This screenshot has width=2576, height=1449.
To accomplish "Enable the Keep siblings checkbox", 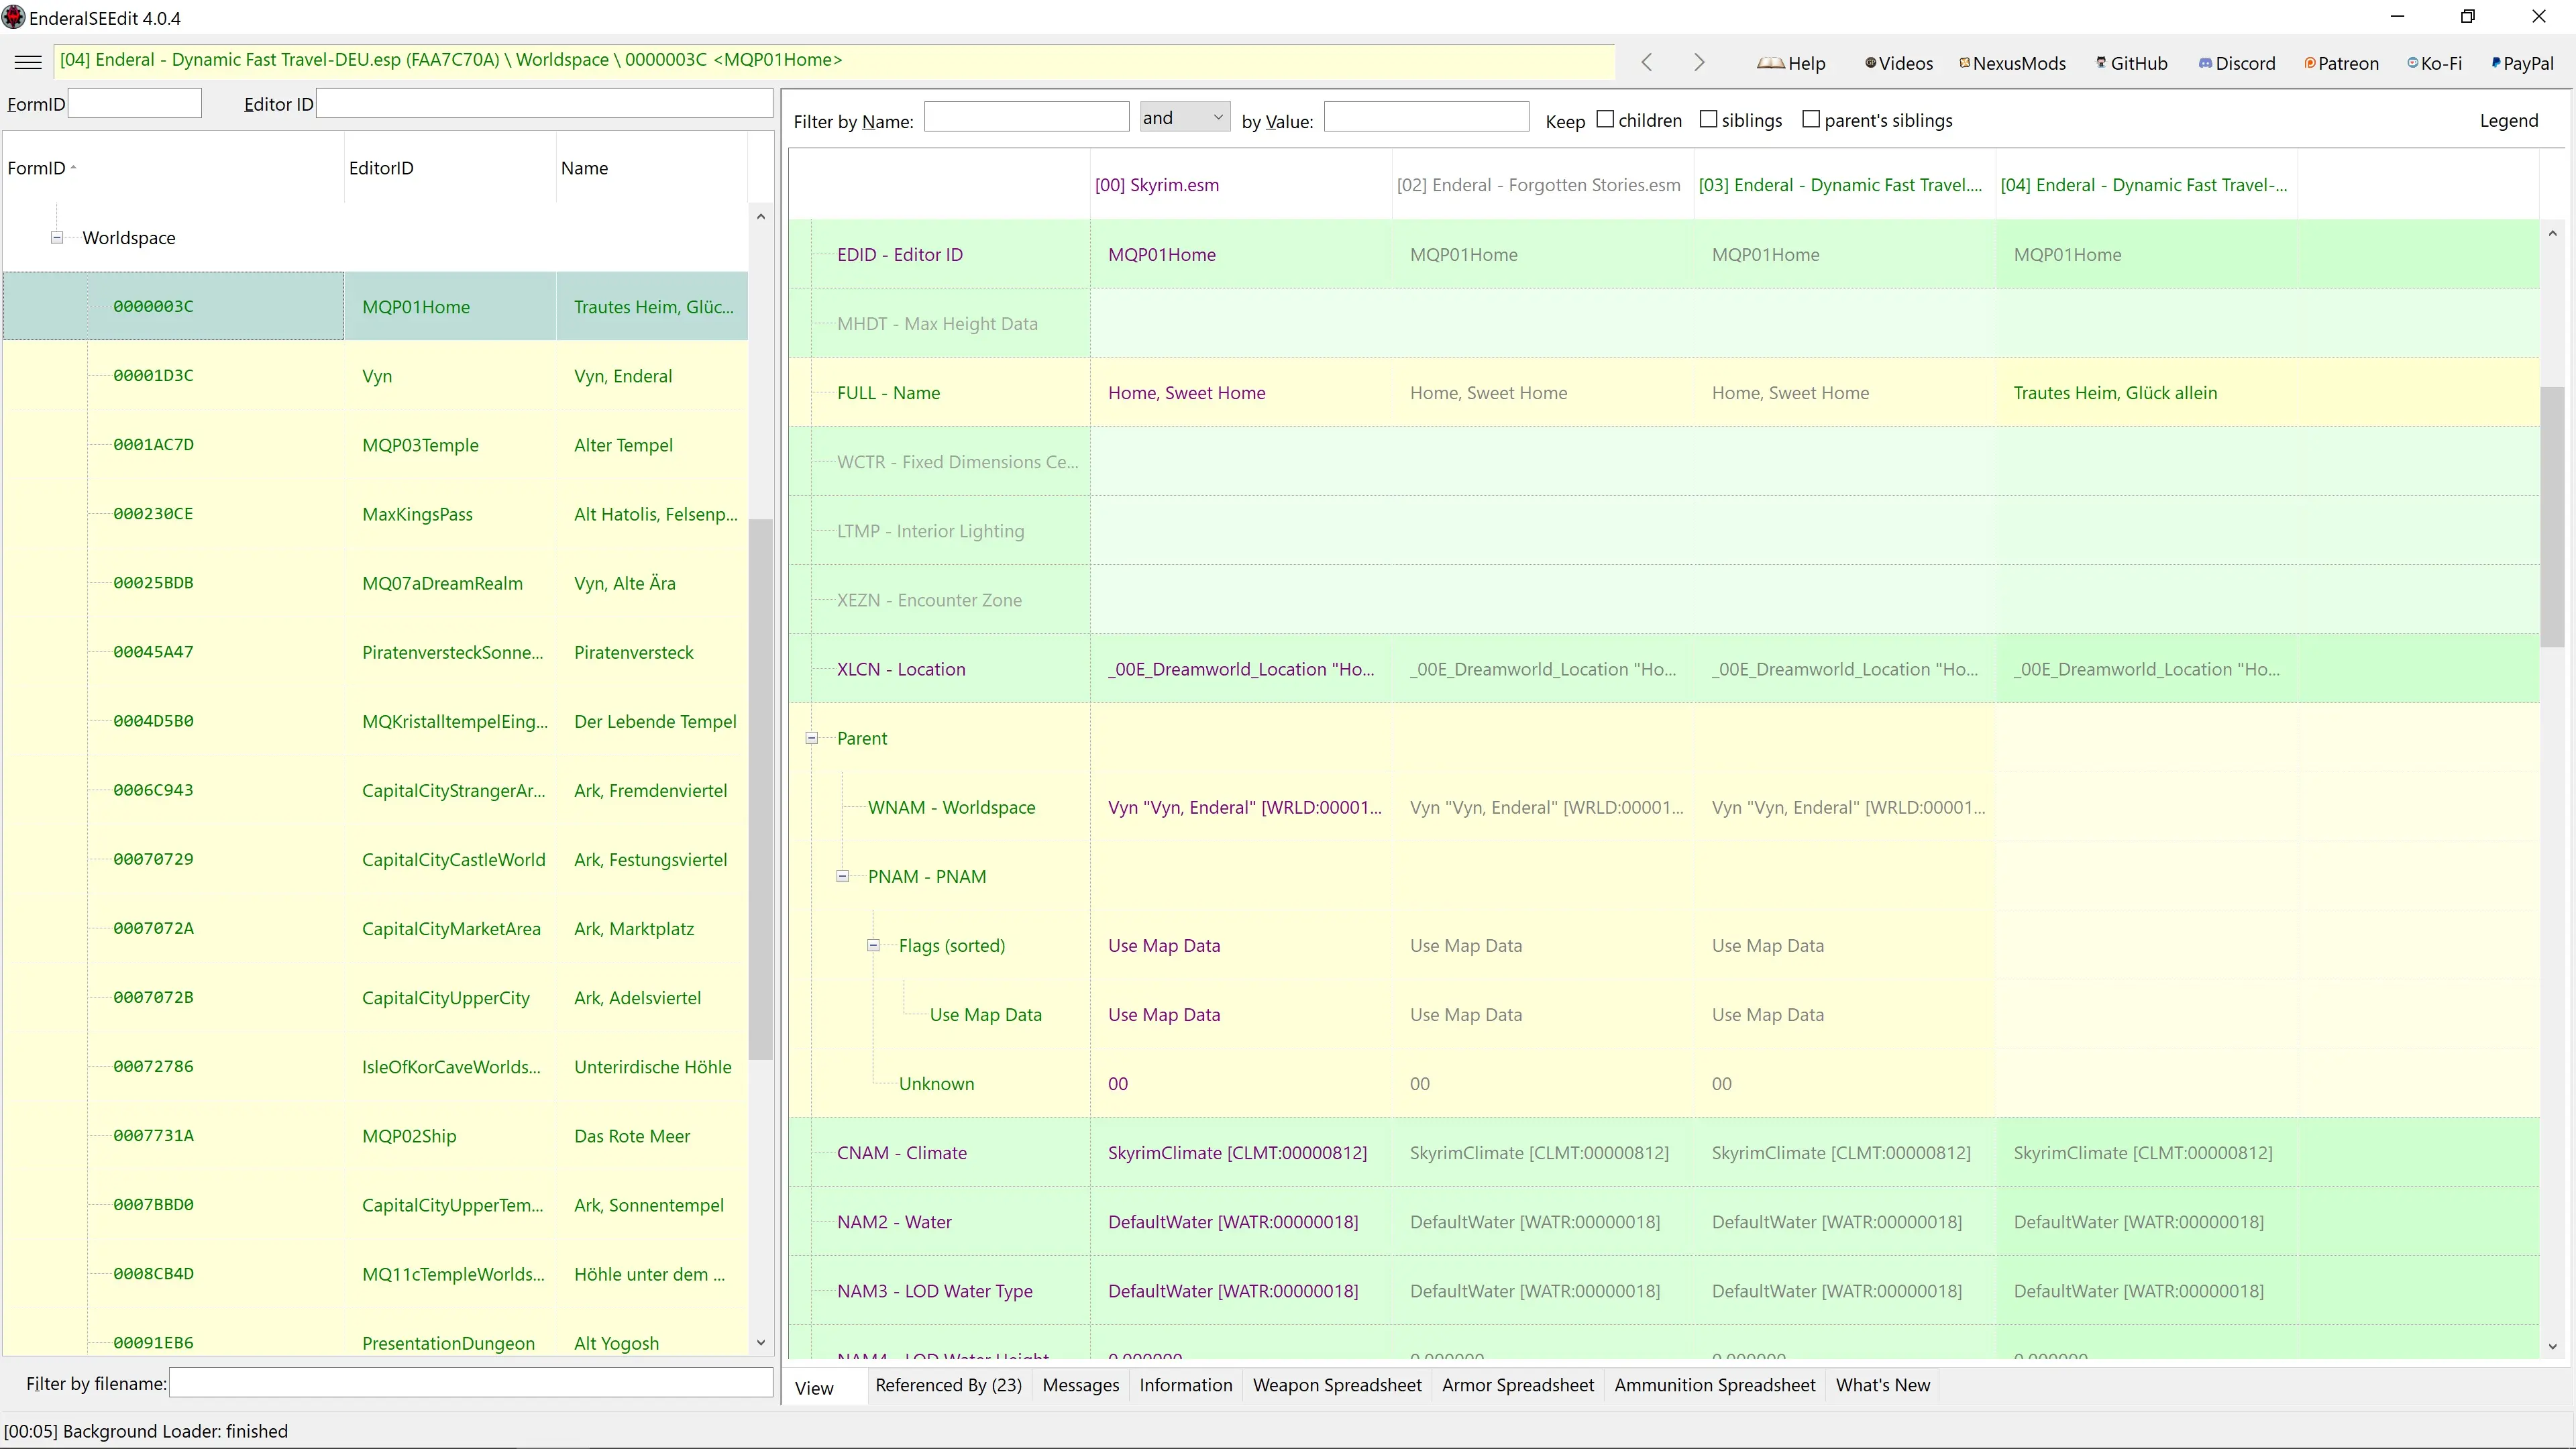I will tap(1709, 120).
